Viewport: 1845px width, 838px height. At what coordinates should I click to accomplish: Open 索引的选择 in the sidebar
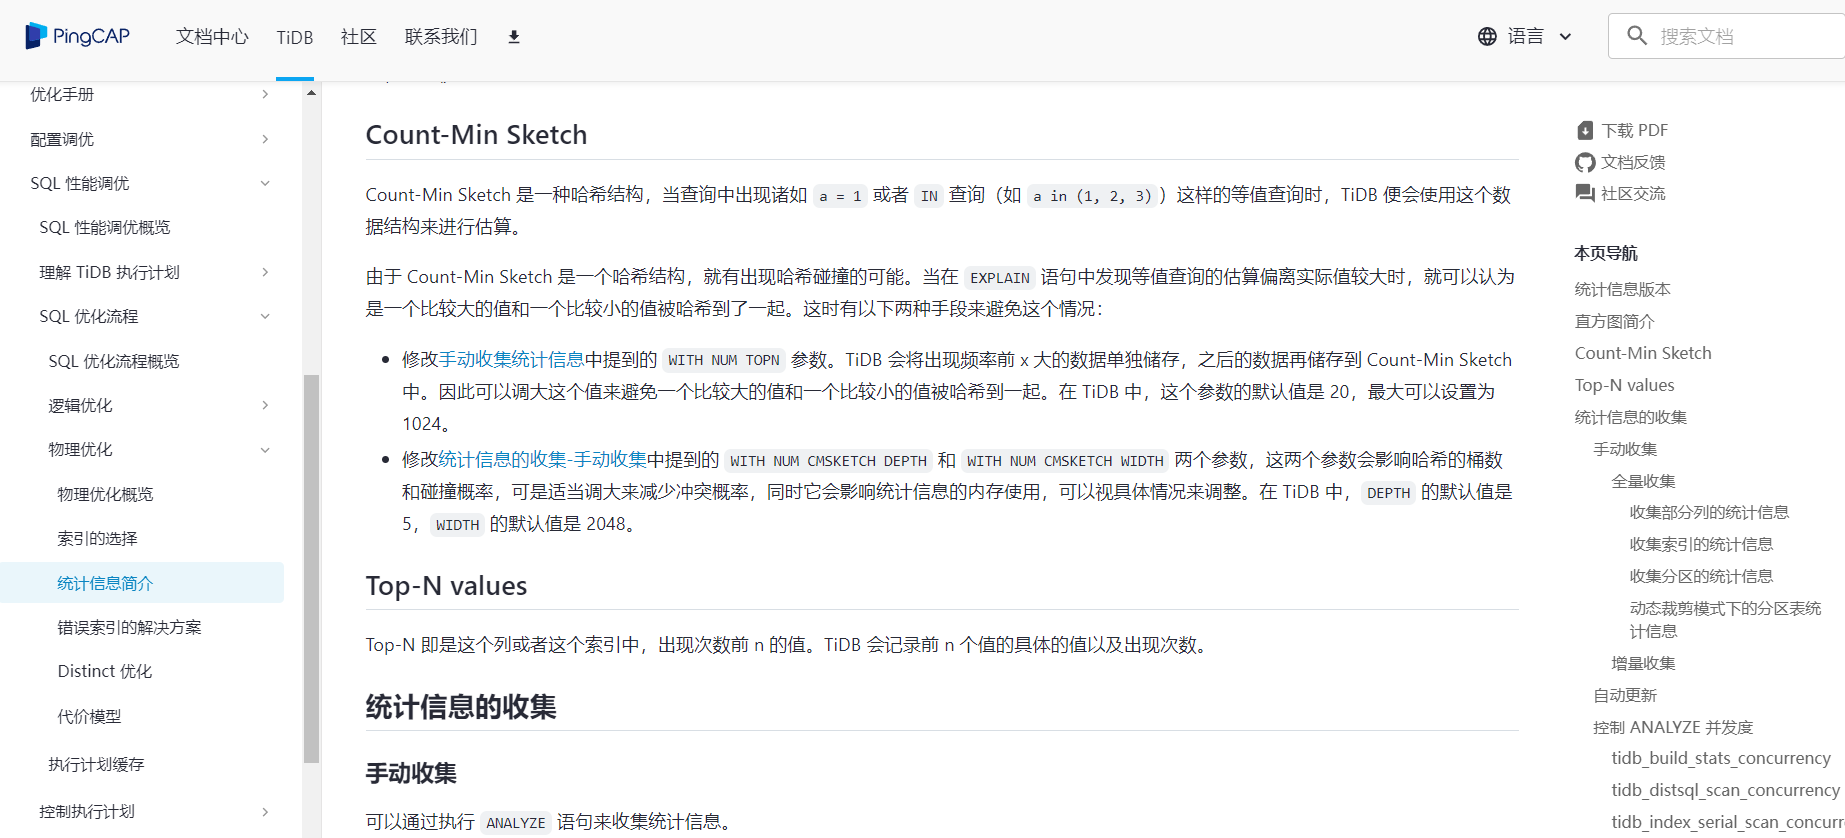[x=97, y=539]
